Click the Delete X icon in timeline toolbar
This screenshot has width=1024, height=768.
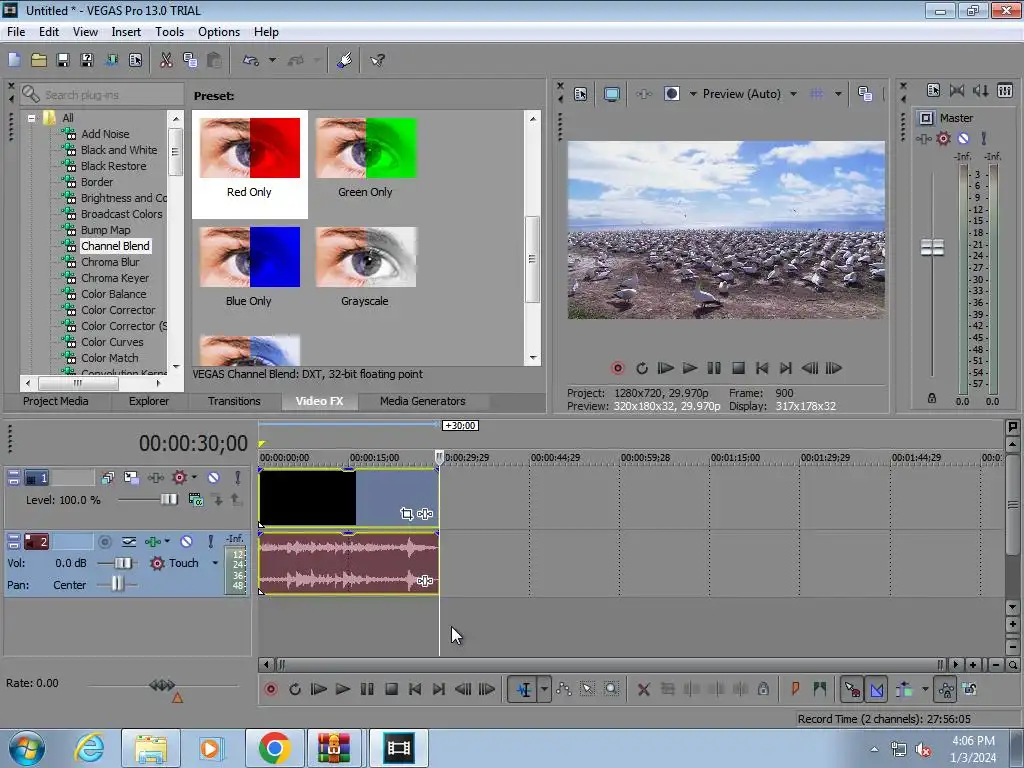[x=643, y=689]
